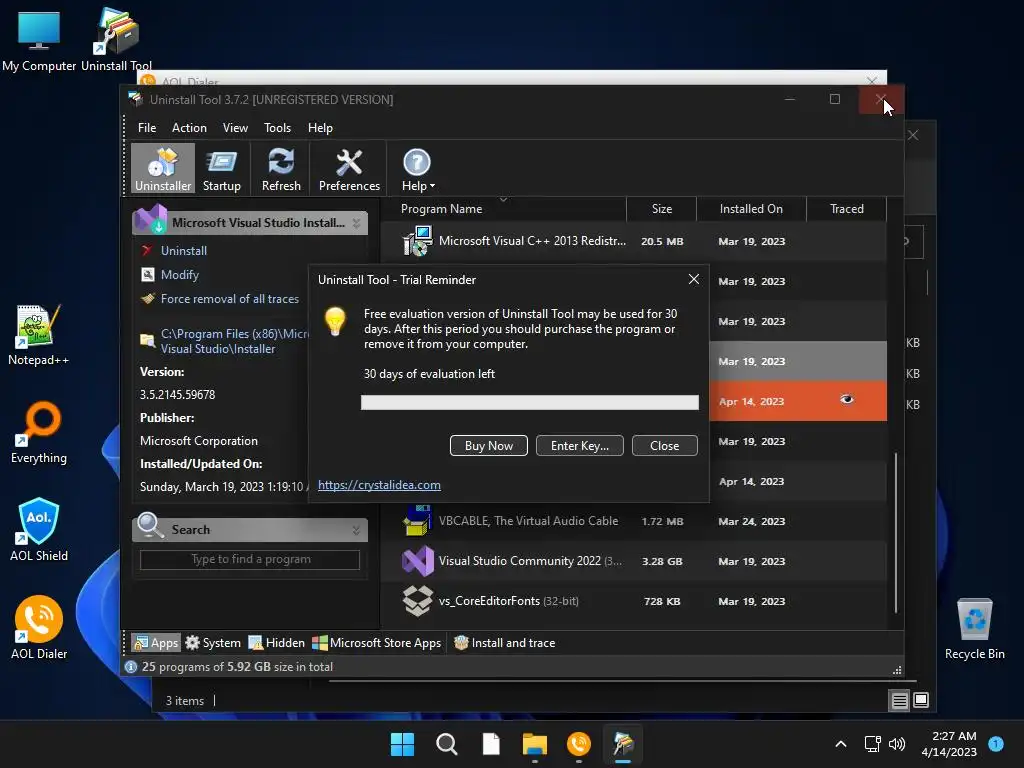The height and width of the screenshot is (768, 1024).
Task: Click the traced eye icon in orange row
Action: (x=846, y=400)
